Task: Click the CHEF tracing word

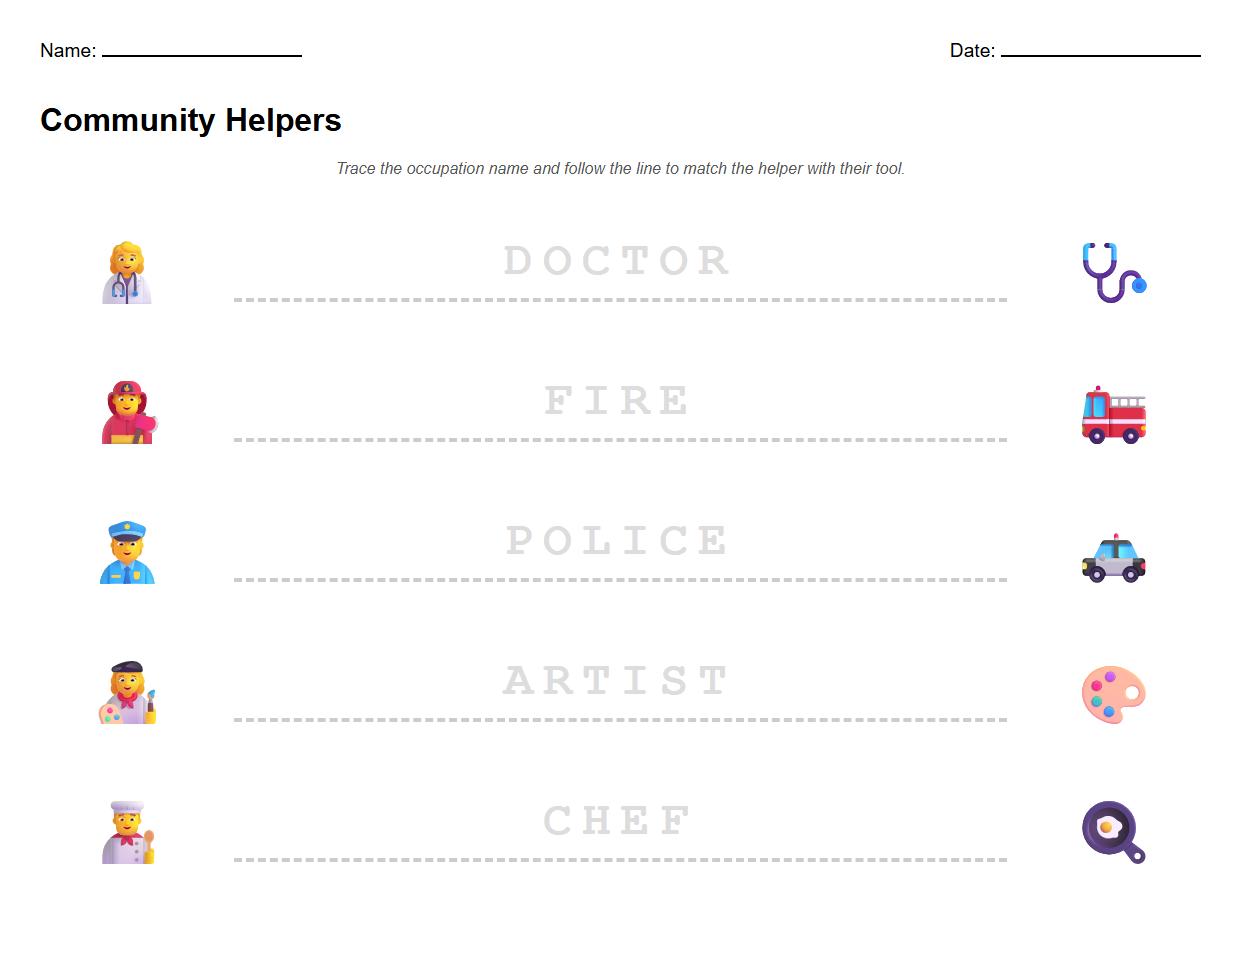Action: 617,821
